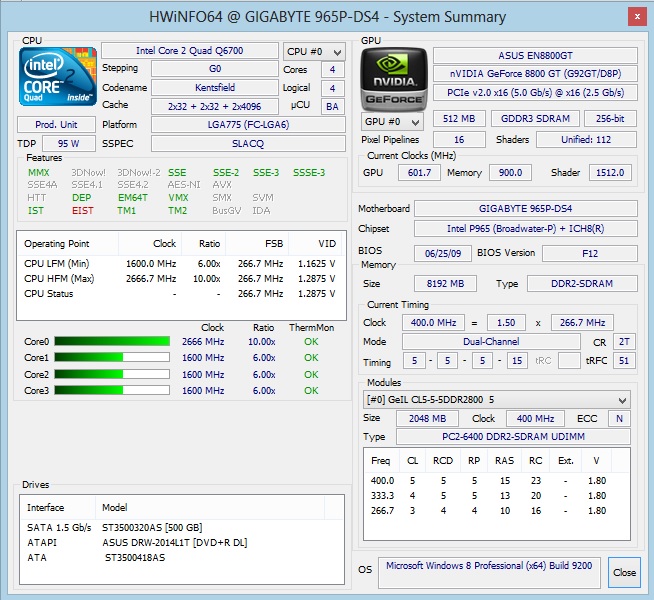Click the GPU clock 601.7 value
The width and height of the screenshot is (654, 600).
[x=419, y=173]
